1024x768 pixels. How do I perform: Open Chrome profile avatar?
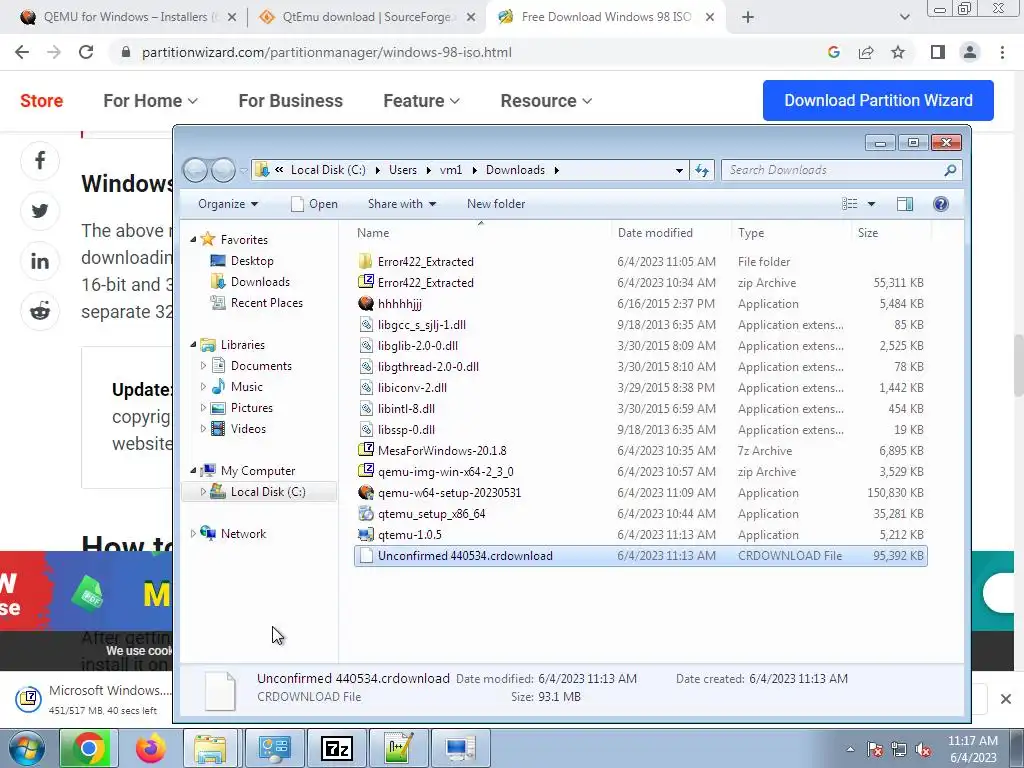coord(970,52)
